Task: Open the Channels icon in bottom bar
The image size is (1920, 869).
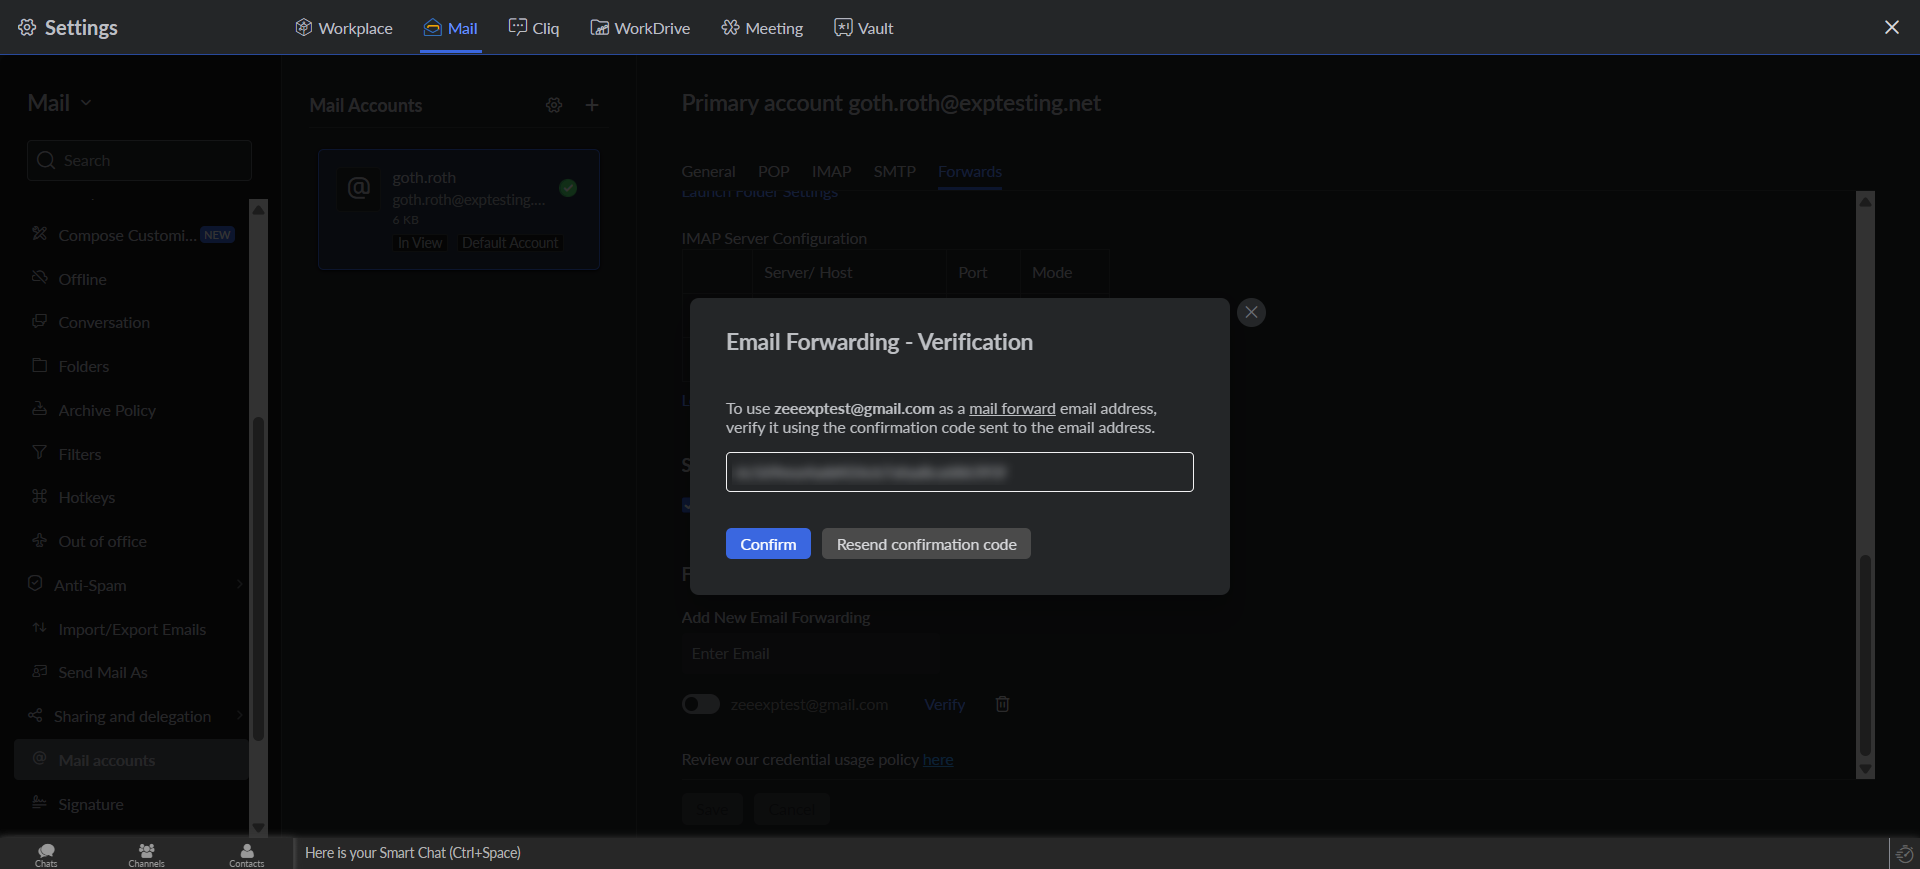Action: (146, 854)
